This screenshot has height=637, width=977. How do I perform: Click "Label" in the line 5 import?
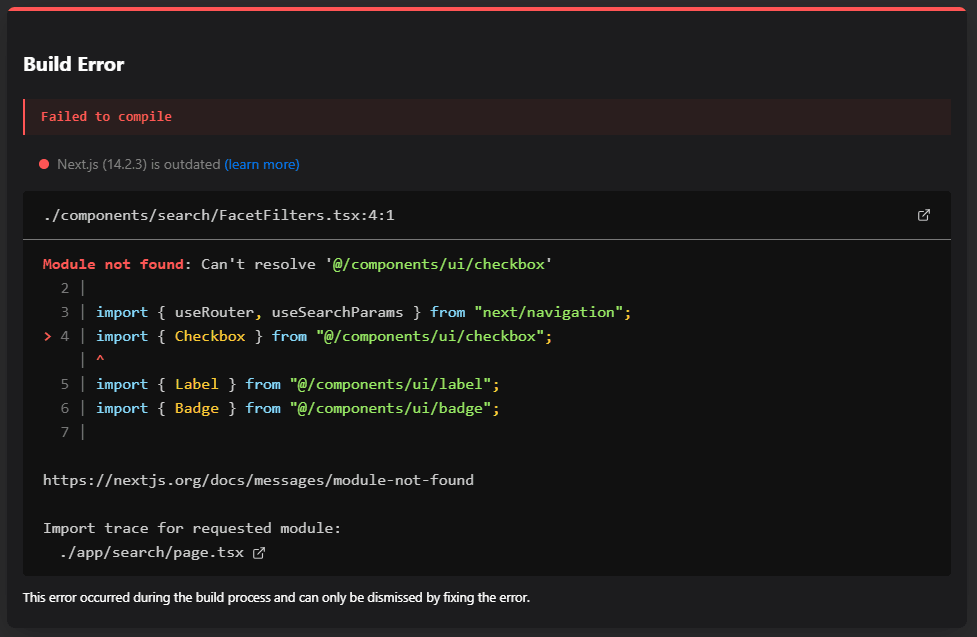(x=197, y=384)
